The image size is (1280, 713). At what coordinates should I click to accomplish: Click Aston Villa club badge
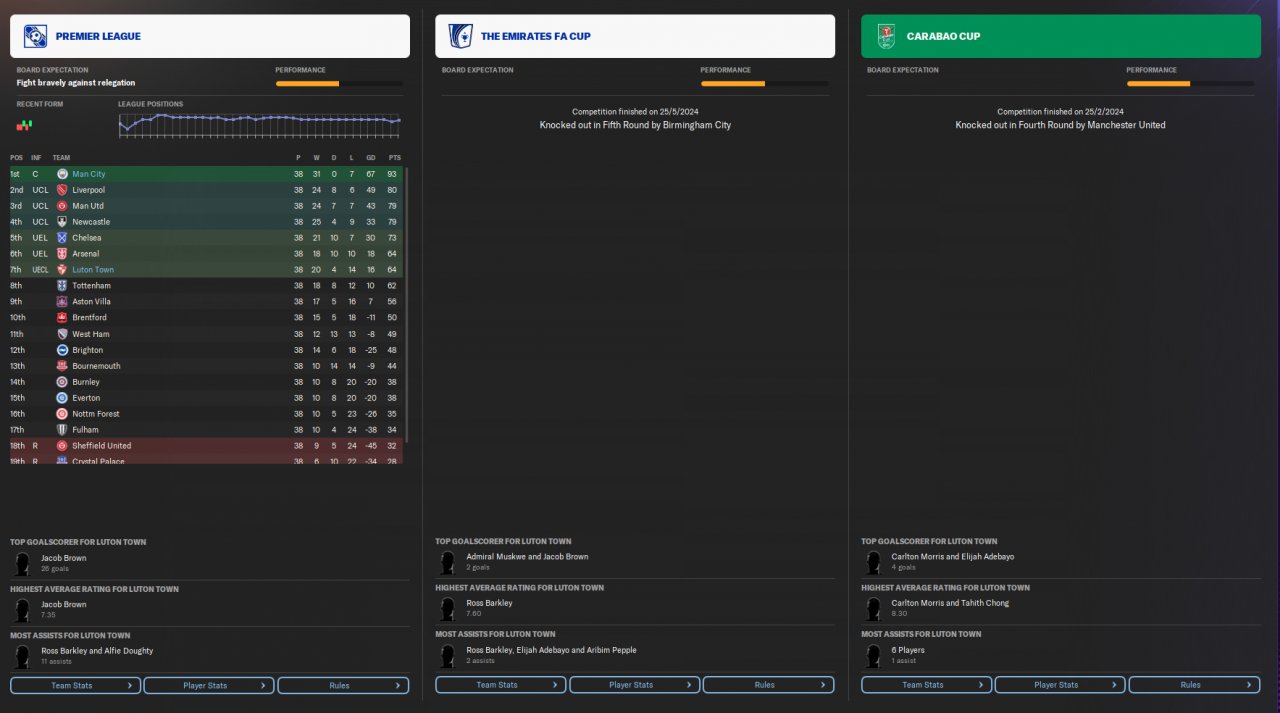click(x=62, y=302)
